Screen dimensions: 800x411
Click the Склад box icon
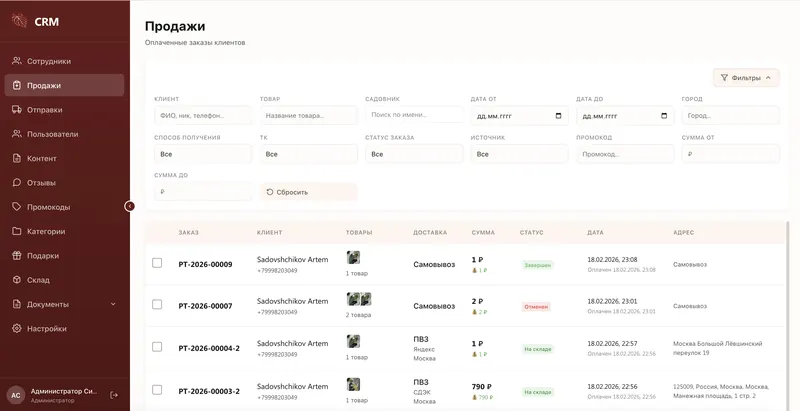click(17, 279)
